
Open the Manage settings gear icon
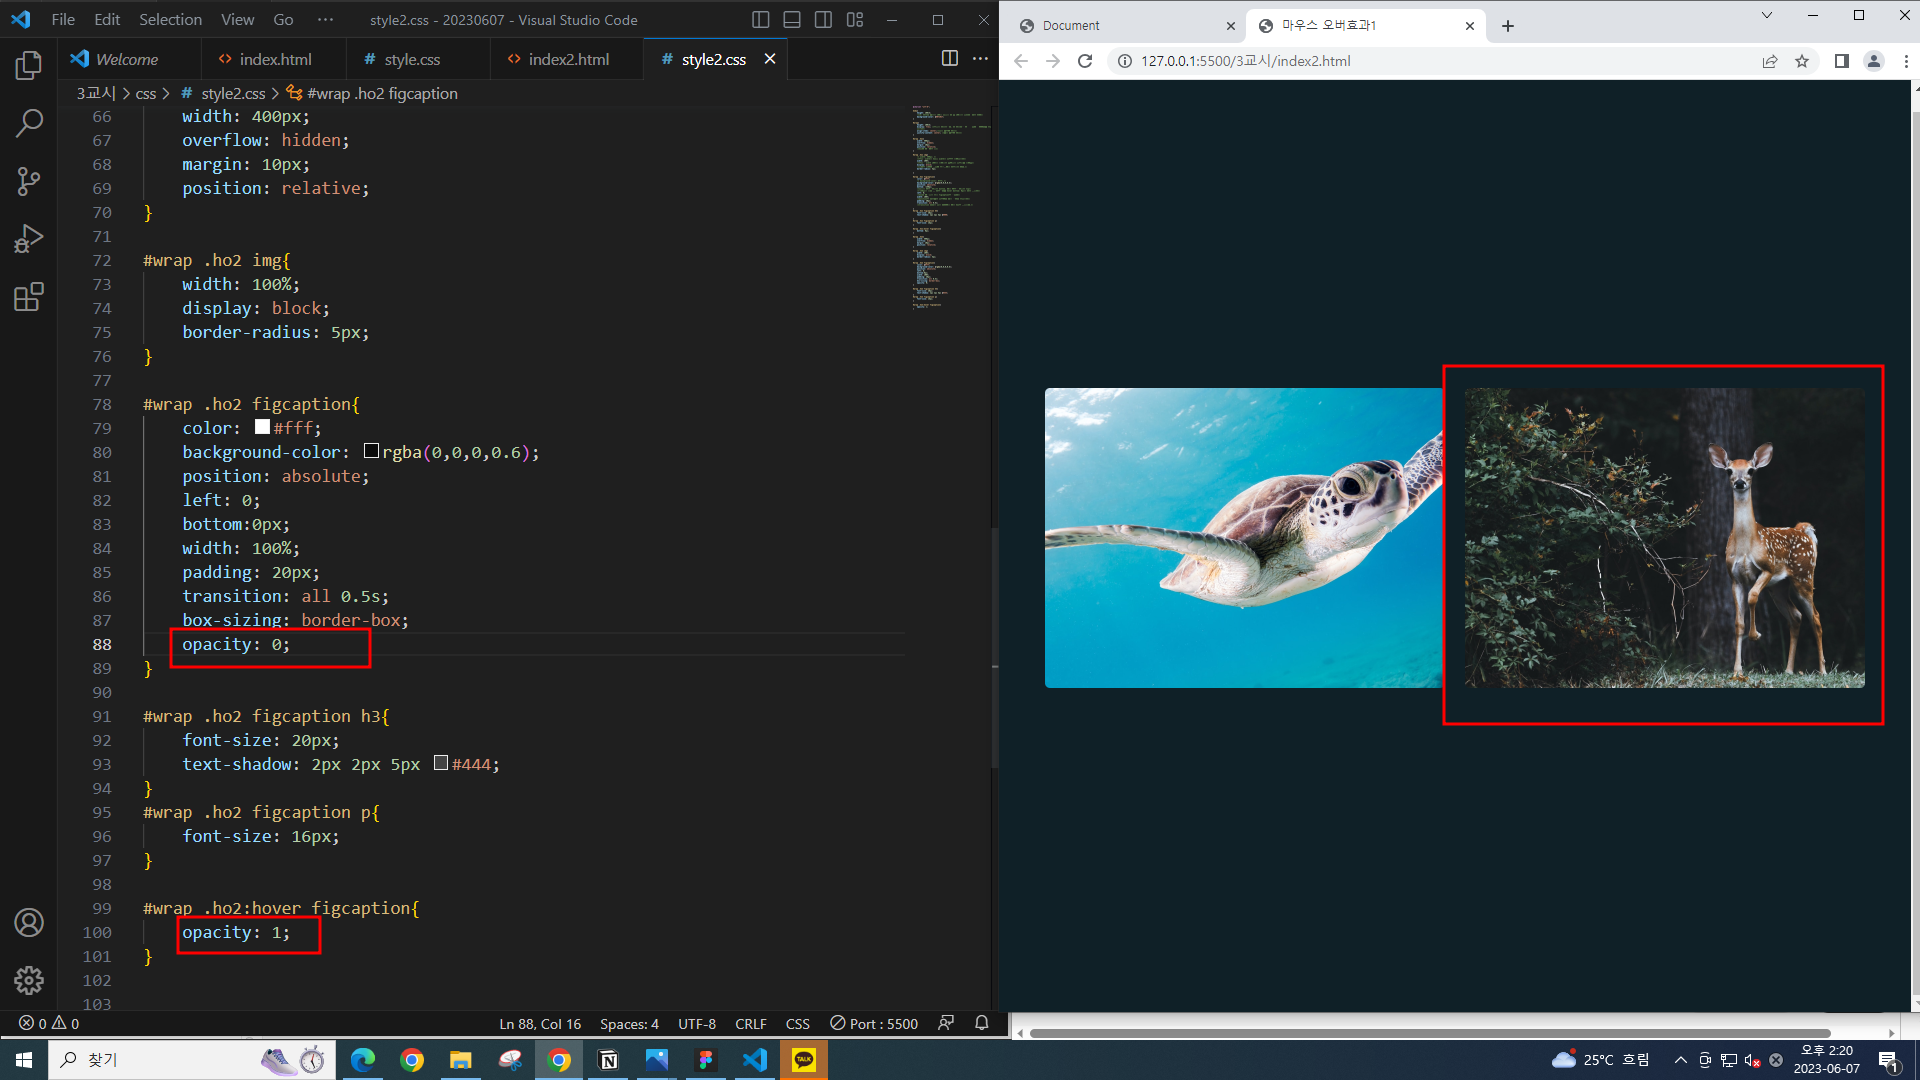[x=28, y=980]
